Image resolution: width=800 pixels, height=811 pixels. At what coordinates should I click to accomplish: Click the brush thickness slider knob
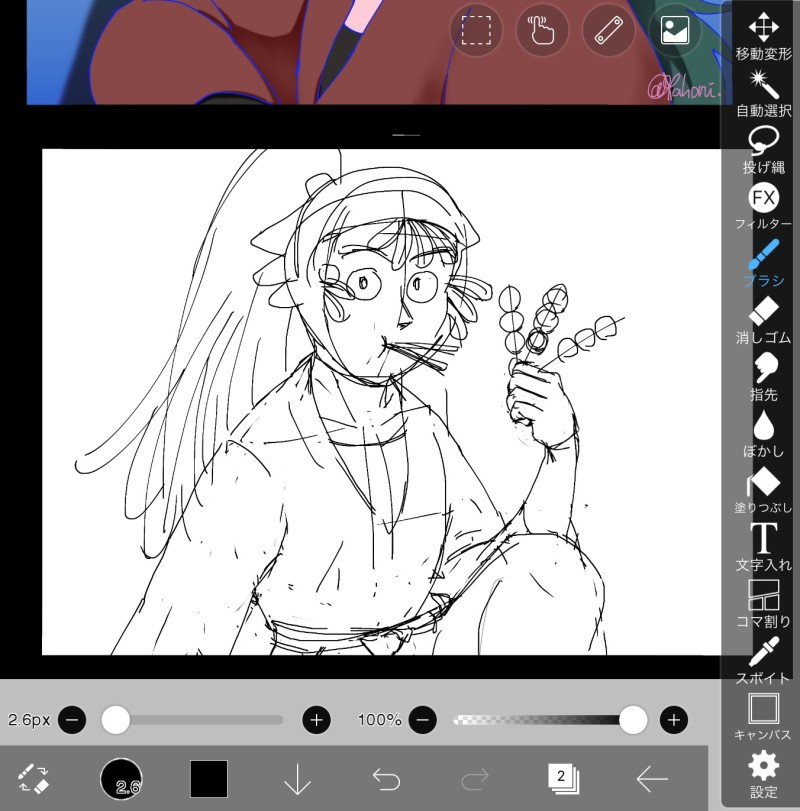coord(115,719)
